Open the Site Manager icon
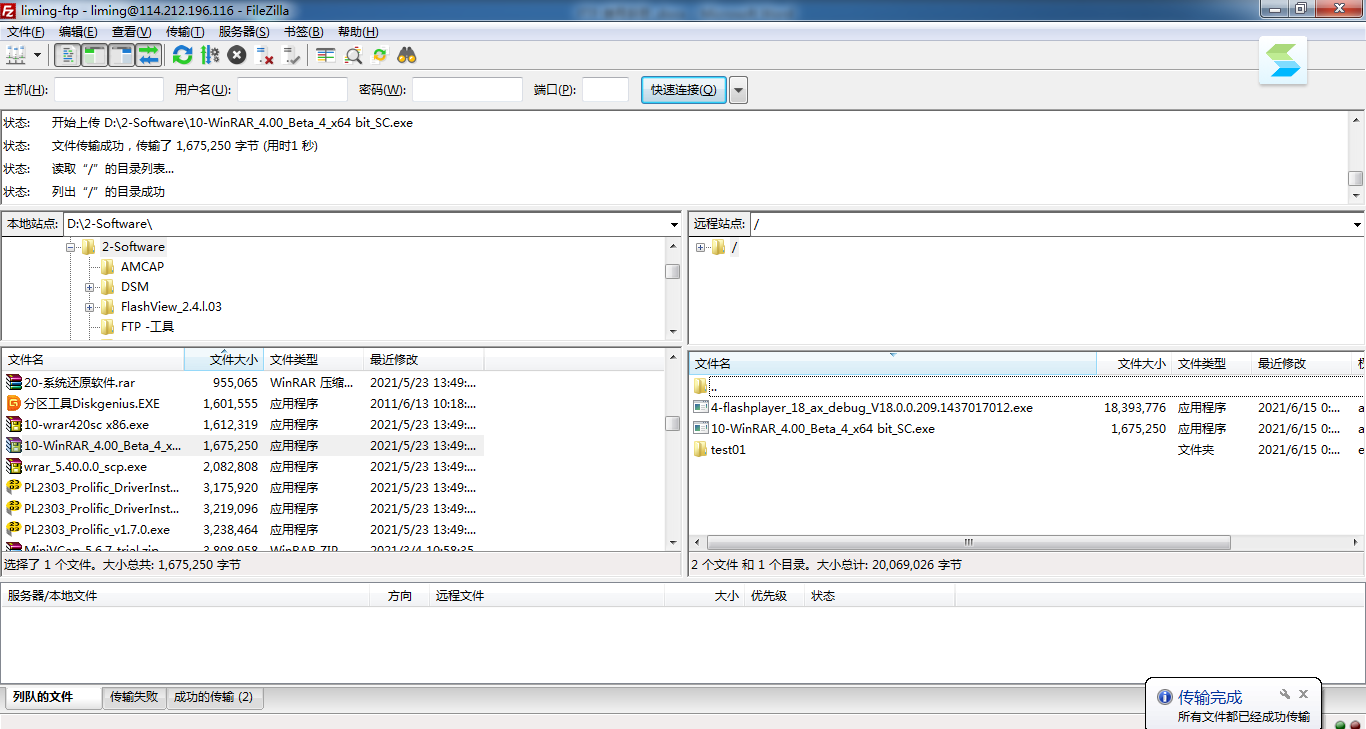Viewport: 1366px width, 729px height. (x=15, y=55)
